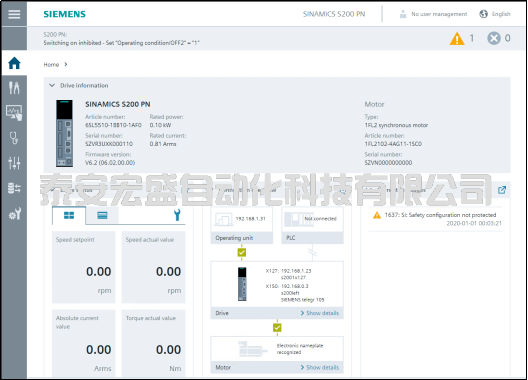The image size is (528, 380).
Task: Open the diagnostics stethoscope sidebar icon
Action: tap(14, 138)
